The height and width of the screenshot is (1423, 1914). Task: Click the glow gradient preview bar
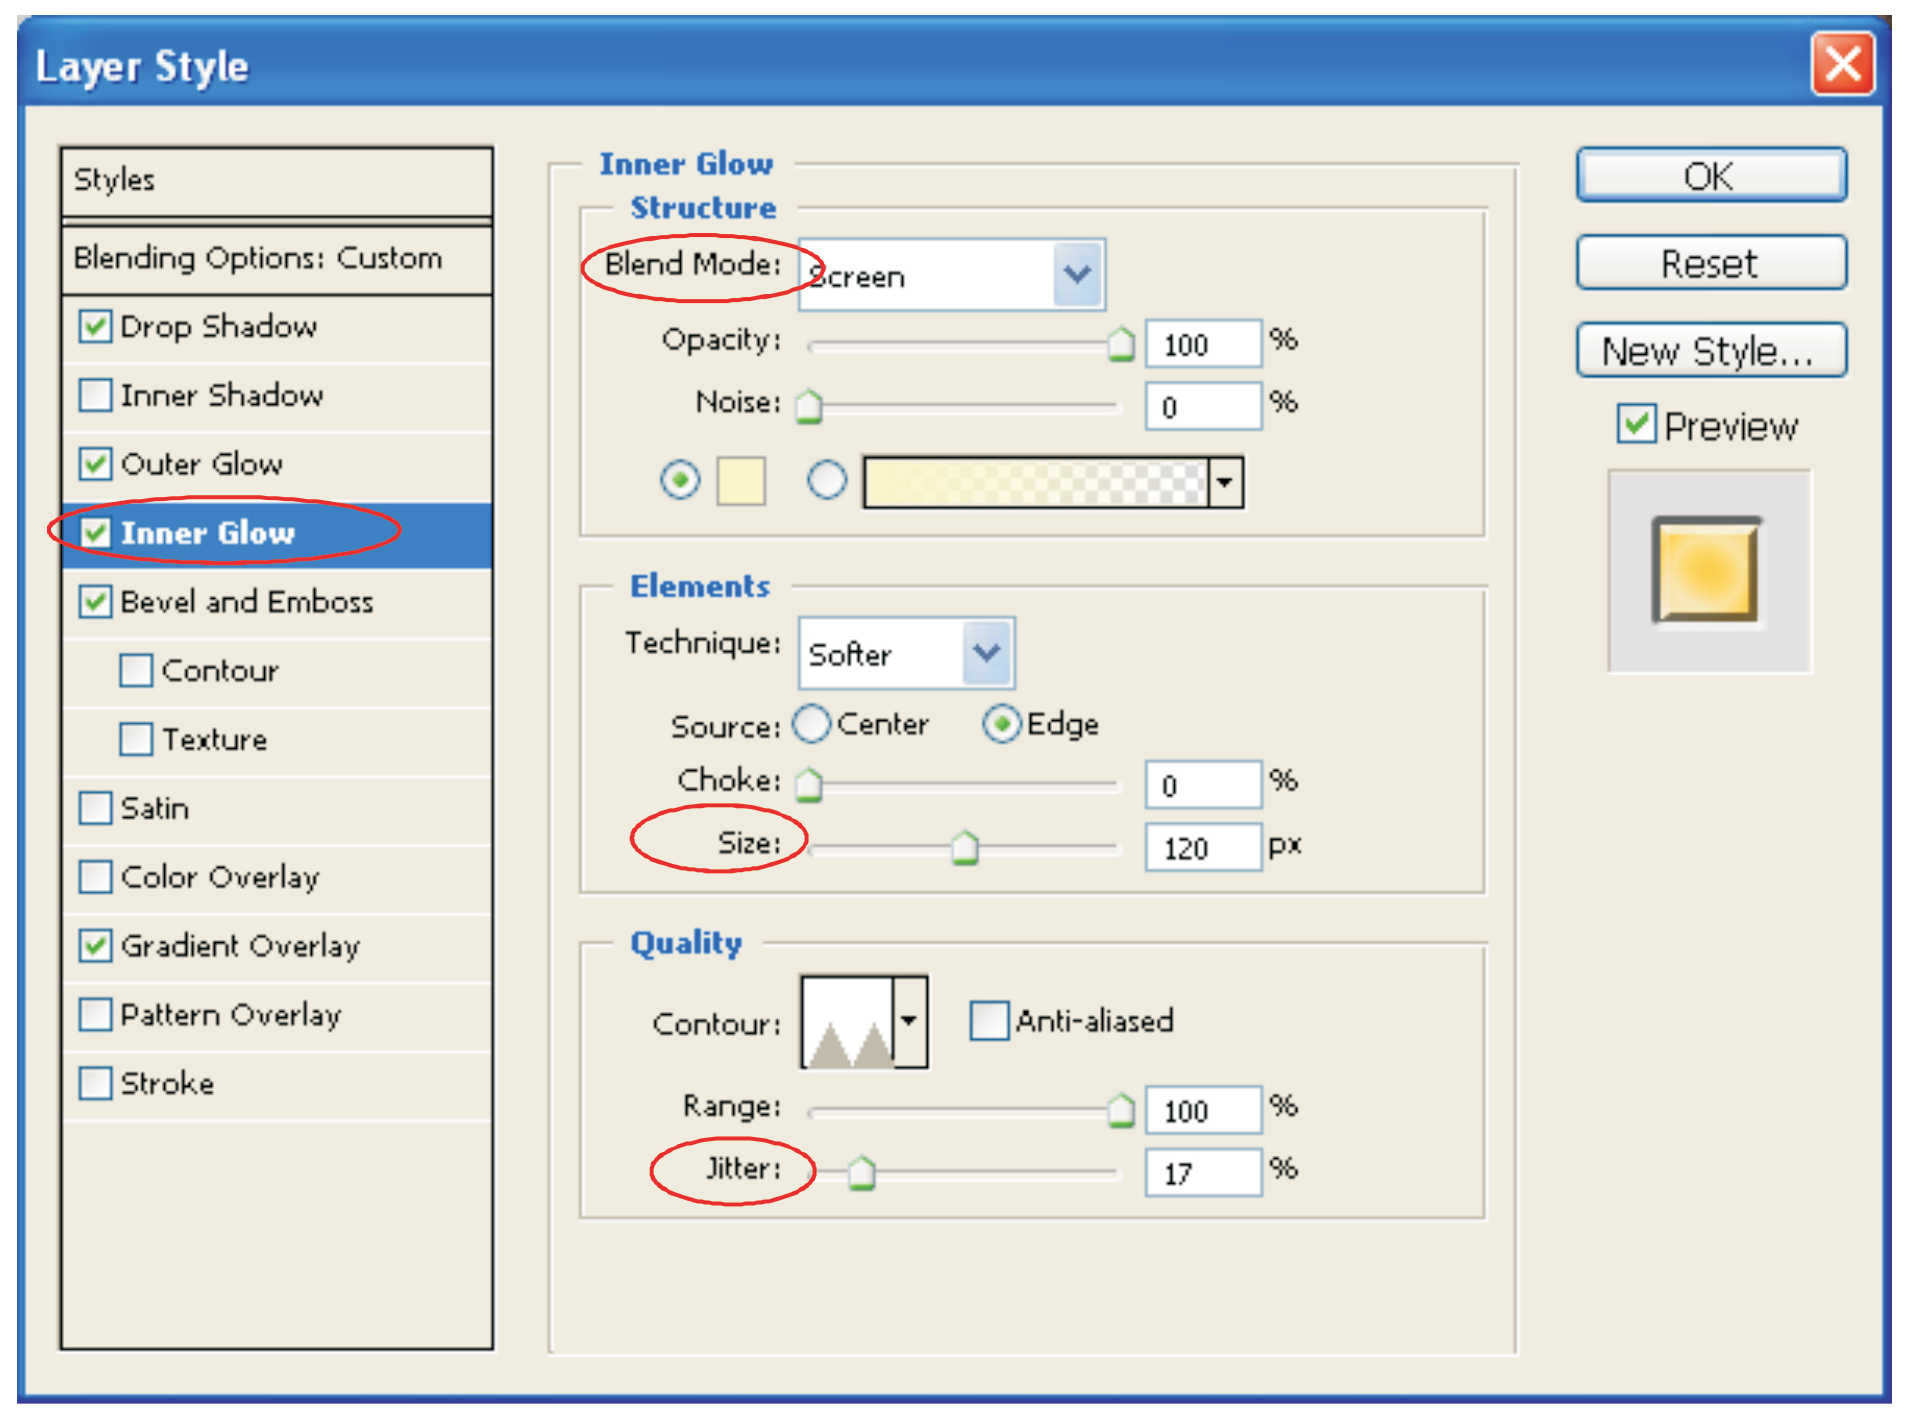(1035, 483)
